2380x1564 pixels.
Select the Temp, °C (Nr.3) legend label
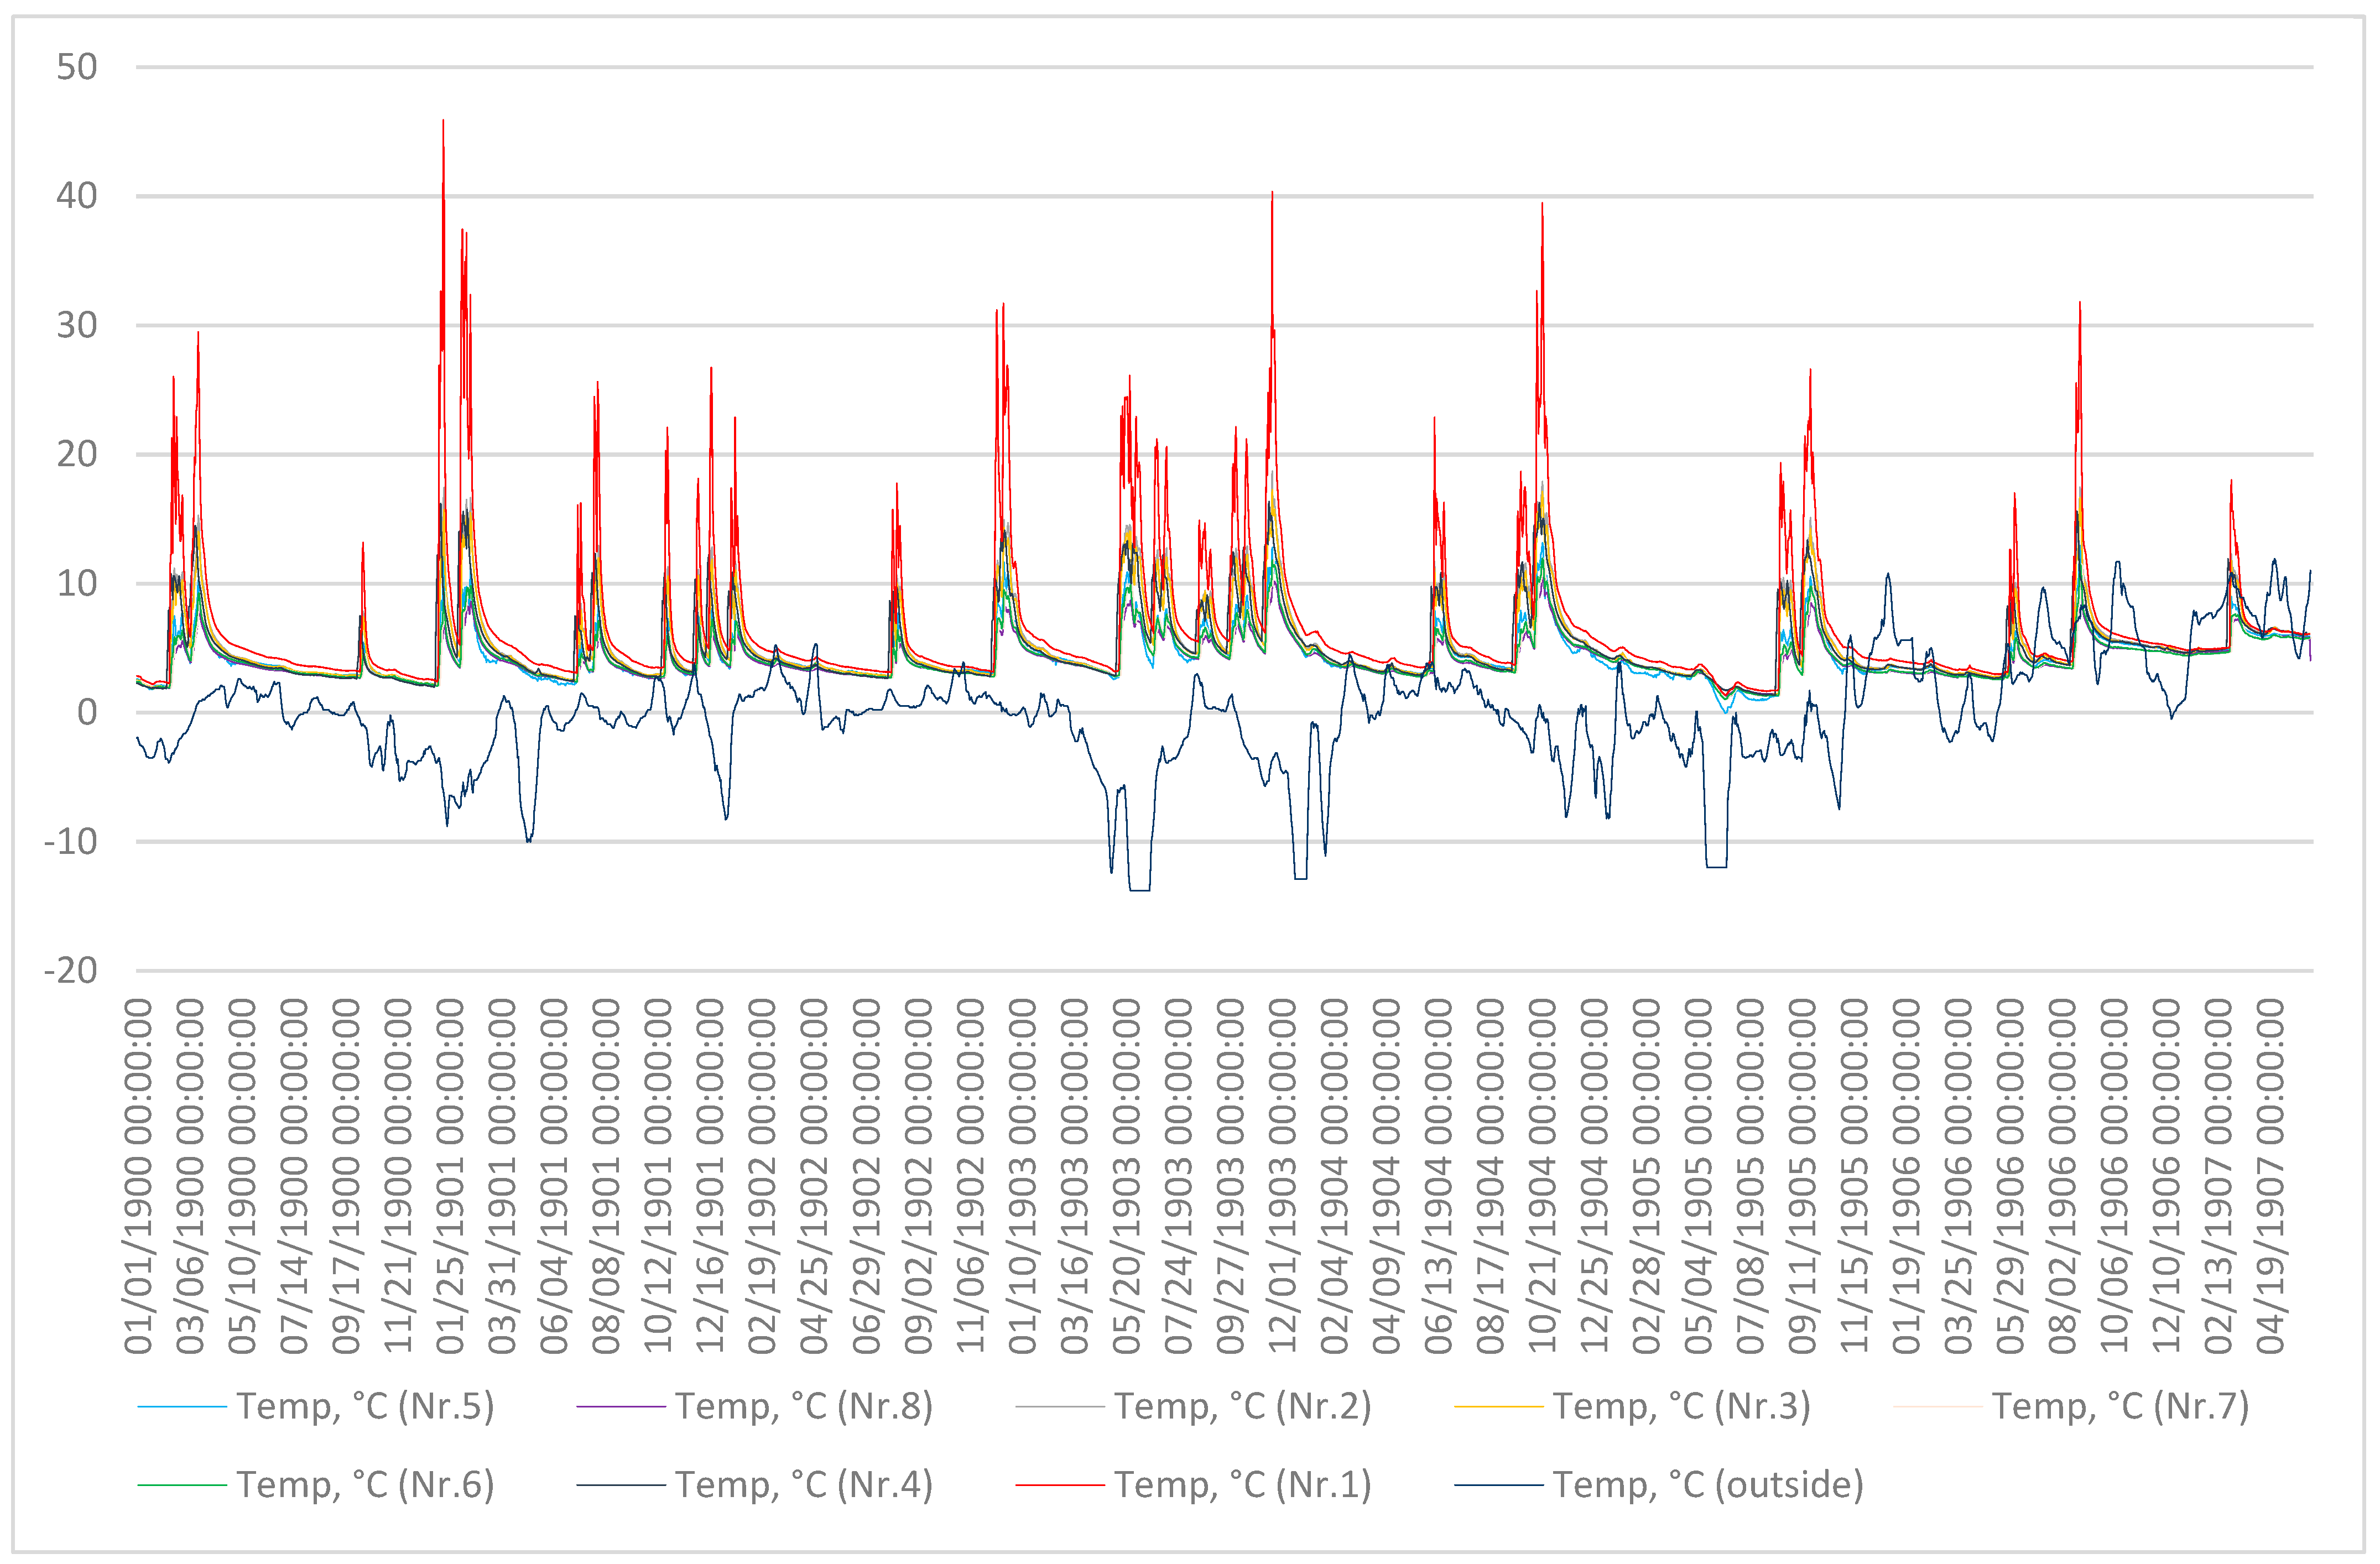pyautogui.click(x=1682, y=1406)
